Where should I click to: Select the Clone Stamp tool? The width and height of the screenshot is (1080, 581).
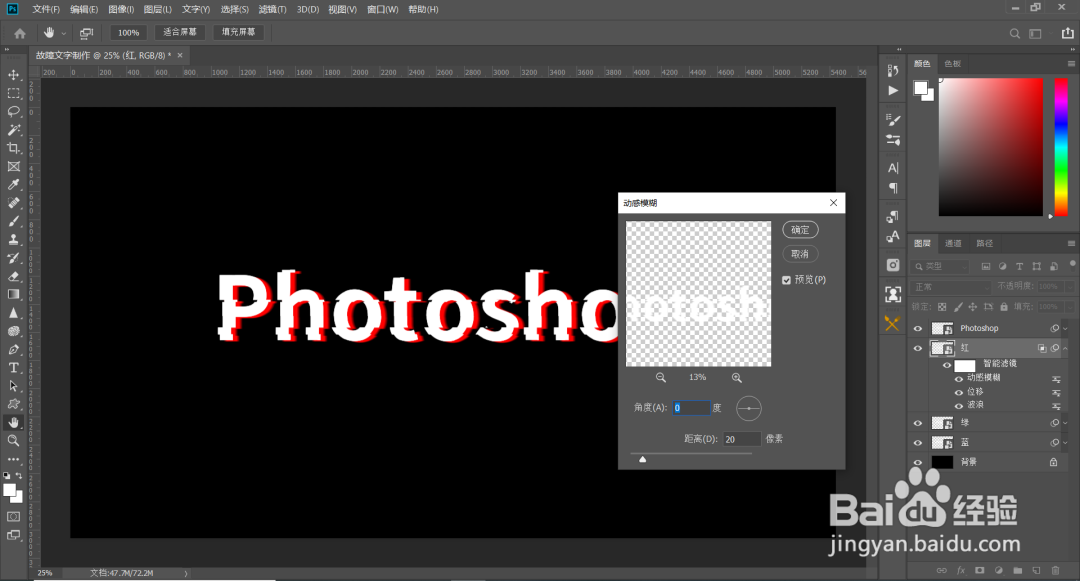click(13, 240)
